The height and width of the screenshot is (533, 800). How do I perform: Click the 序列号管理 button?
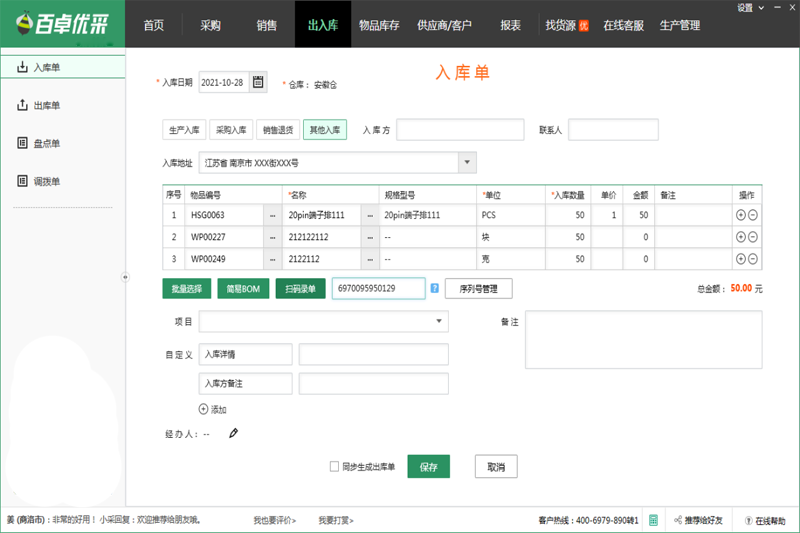(x=478, y=289)
